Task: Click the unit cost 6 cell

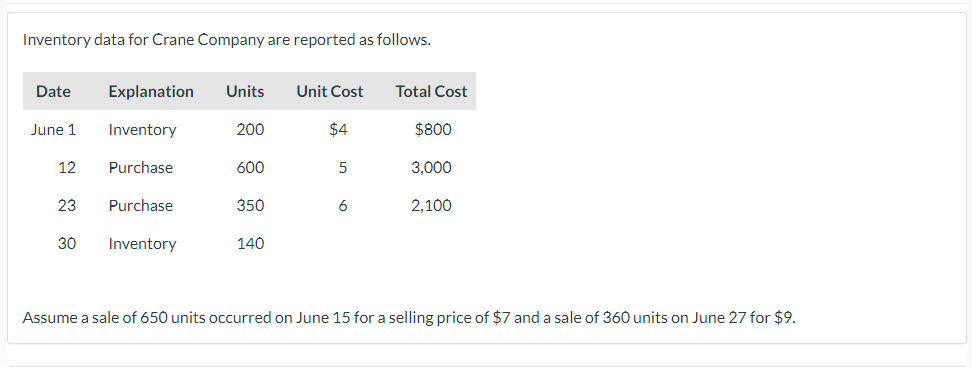Action: [343, 206]
